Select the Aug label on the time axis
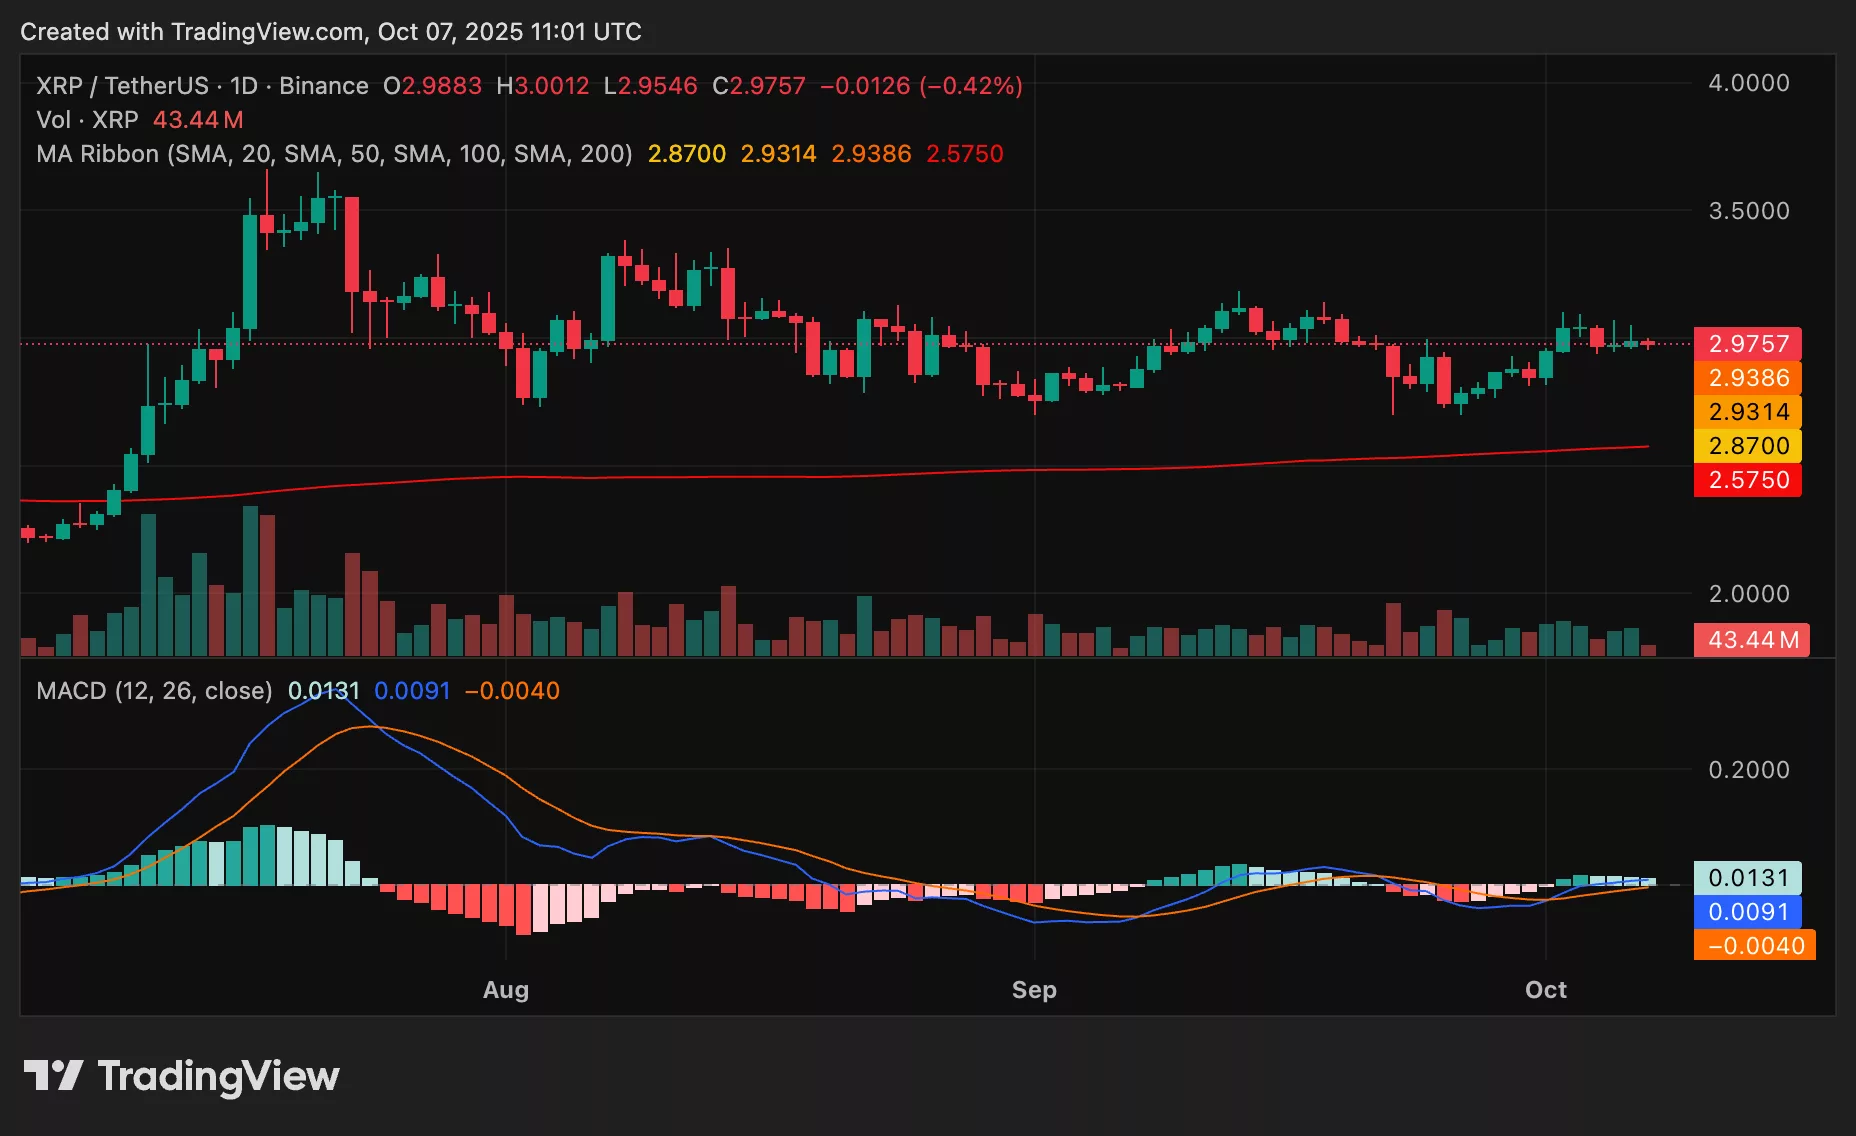 coord(506,989)
